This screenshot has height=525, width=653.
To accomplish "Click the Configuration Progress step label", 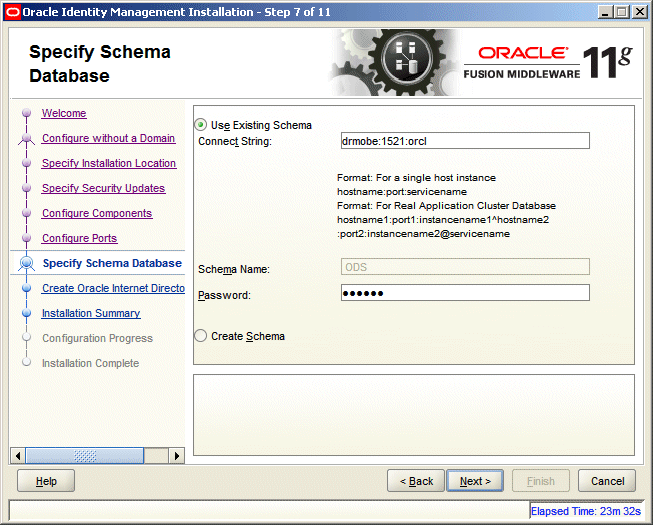I will click(97, 338).
